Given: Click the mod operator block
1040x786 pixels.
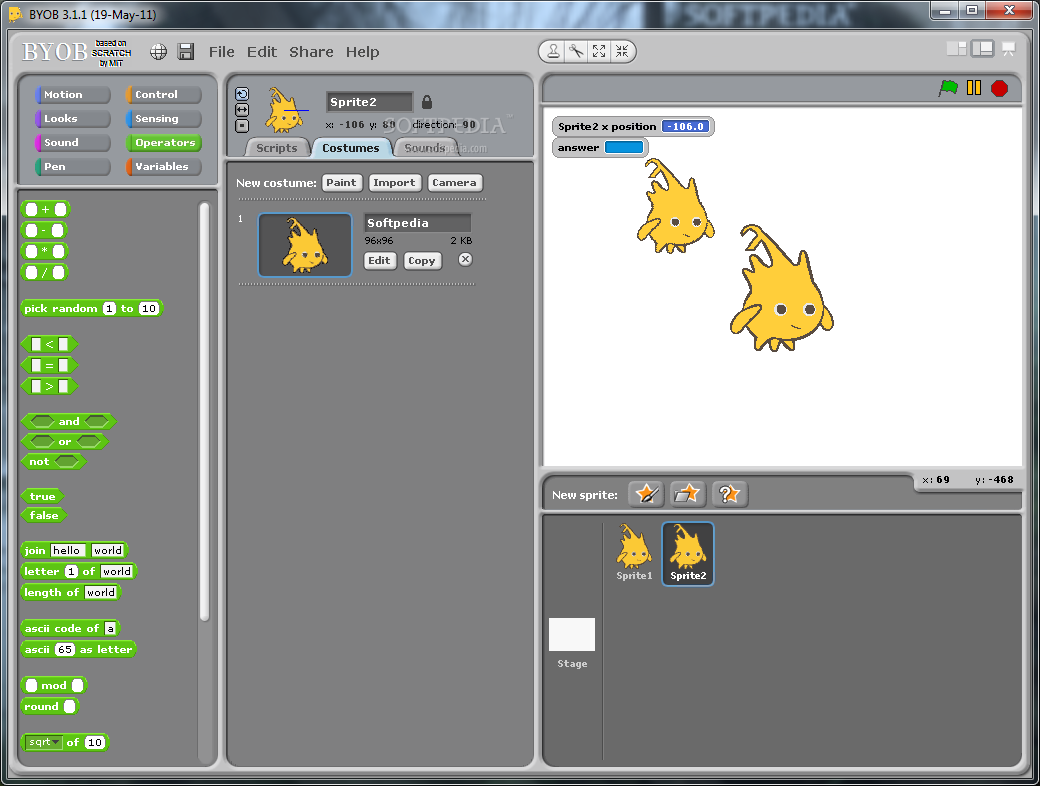Looking at the screenshot, I should coord(54,685).
